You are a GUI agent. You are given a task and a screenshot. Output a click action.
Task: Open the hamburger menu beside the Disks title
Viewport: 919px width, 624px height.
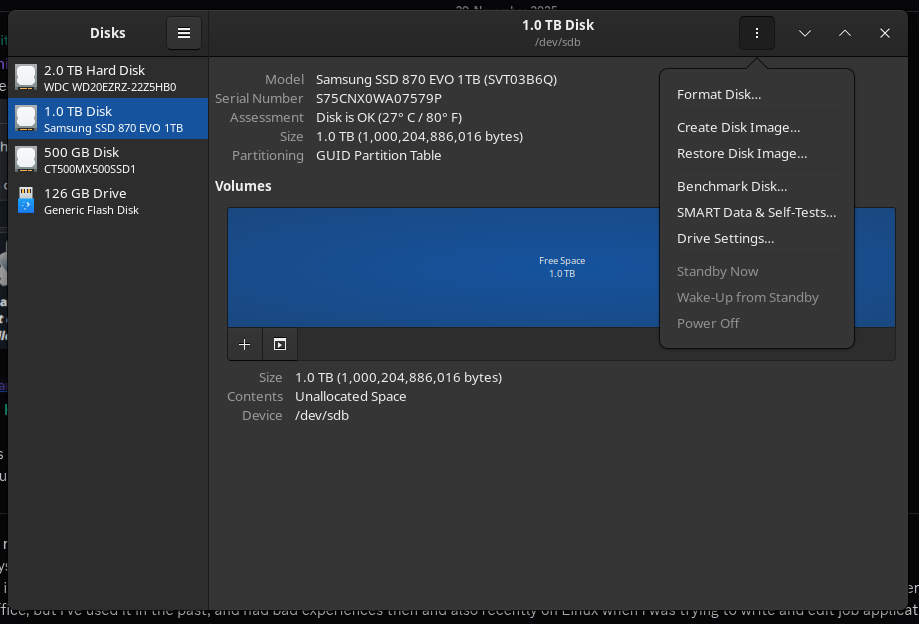[x=183, y=32]
